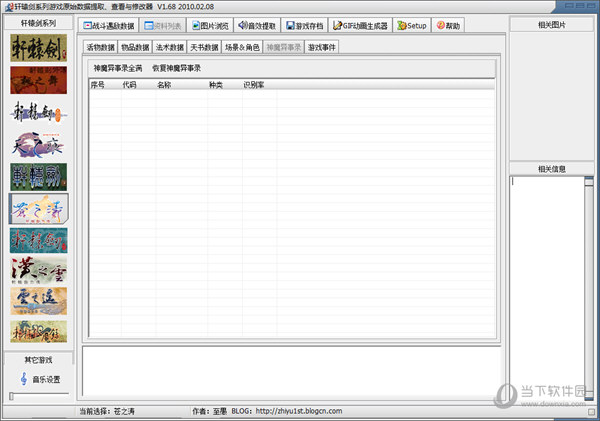This screenshot has height=421, width=600.
Task: Switch to the 游戏事件 tab
Action: click(x=322, y=47)
